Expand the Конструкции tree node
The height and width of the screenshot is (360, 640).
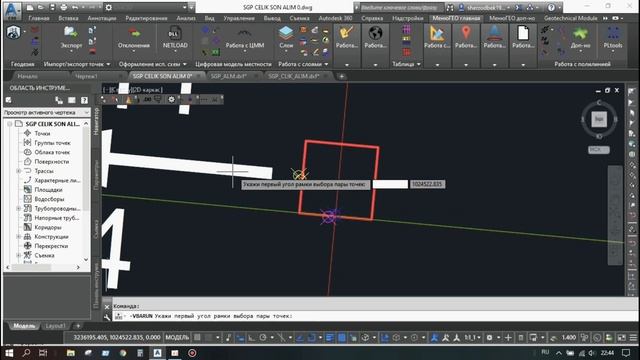(x=19, y=237)
